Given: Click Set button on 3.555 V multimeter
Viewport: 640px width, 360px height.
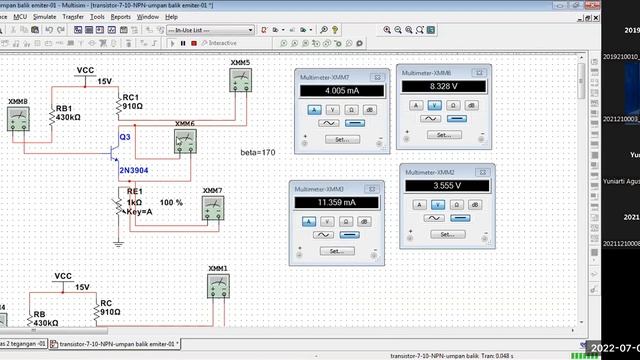Looking at the screenshot, I should (x=448, y=235).
